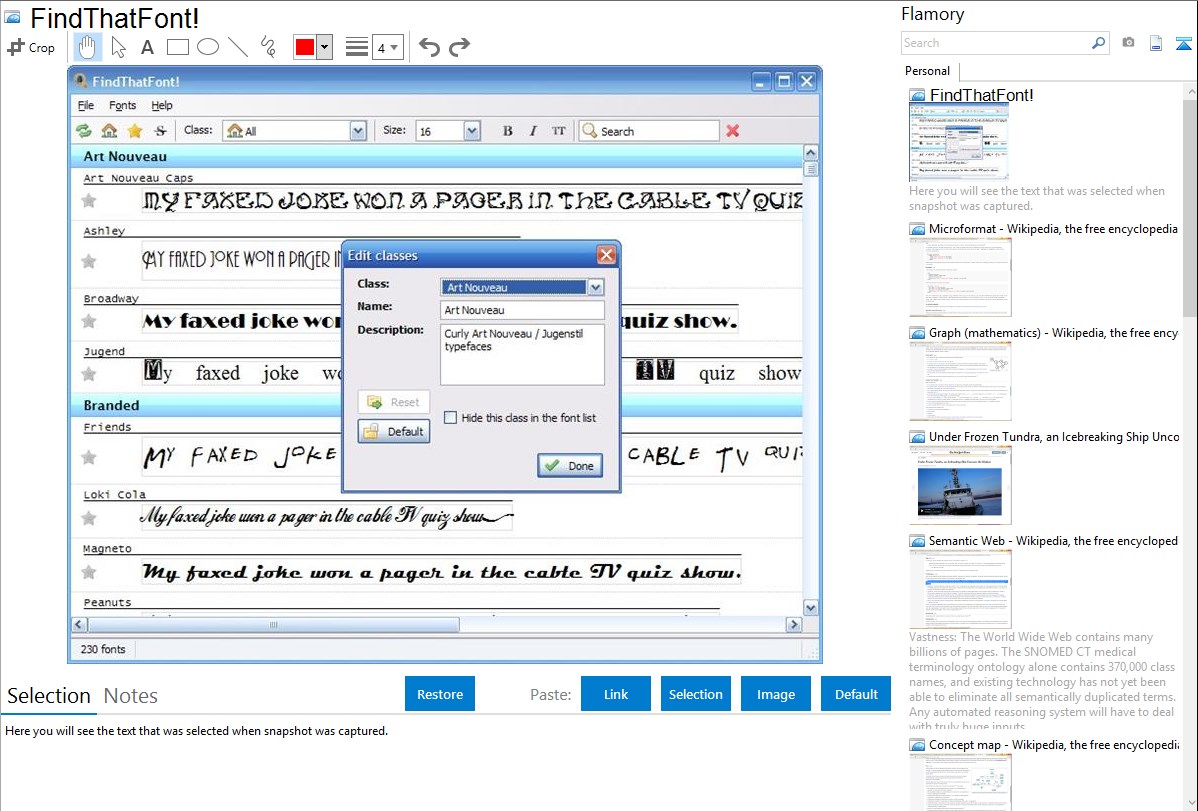Click the Done button
This screenshot has width=1198, height=811.
[570, 466]
